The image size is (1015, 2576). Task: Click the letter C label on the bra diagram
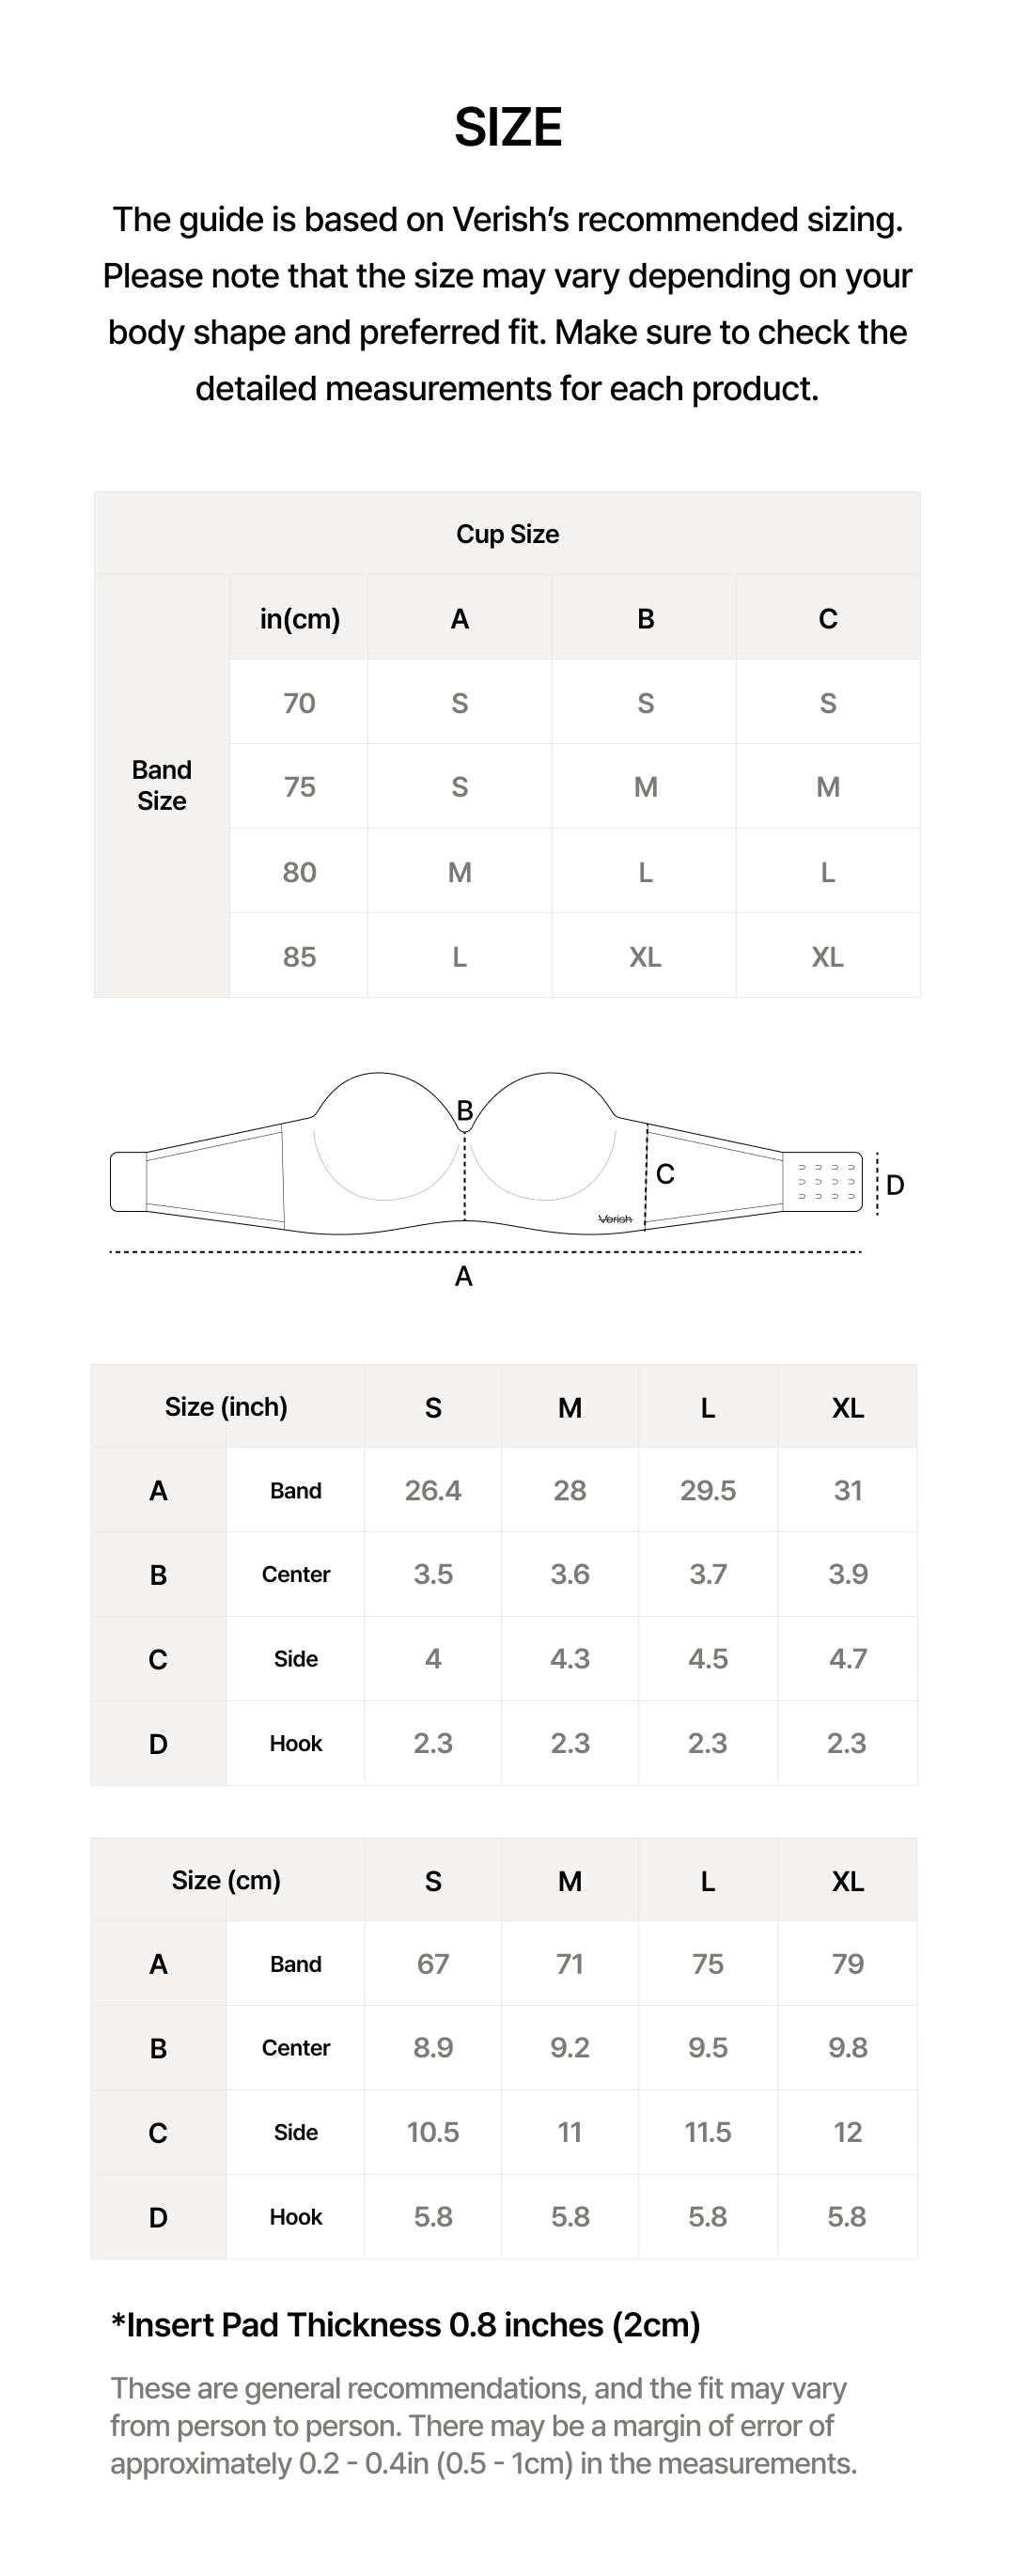665,1174
